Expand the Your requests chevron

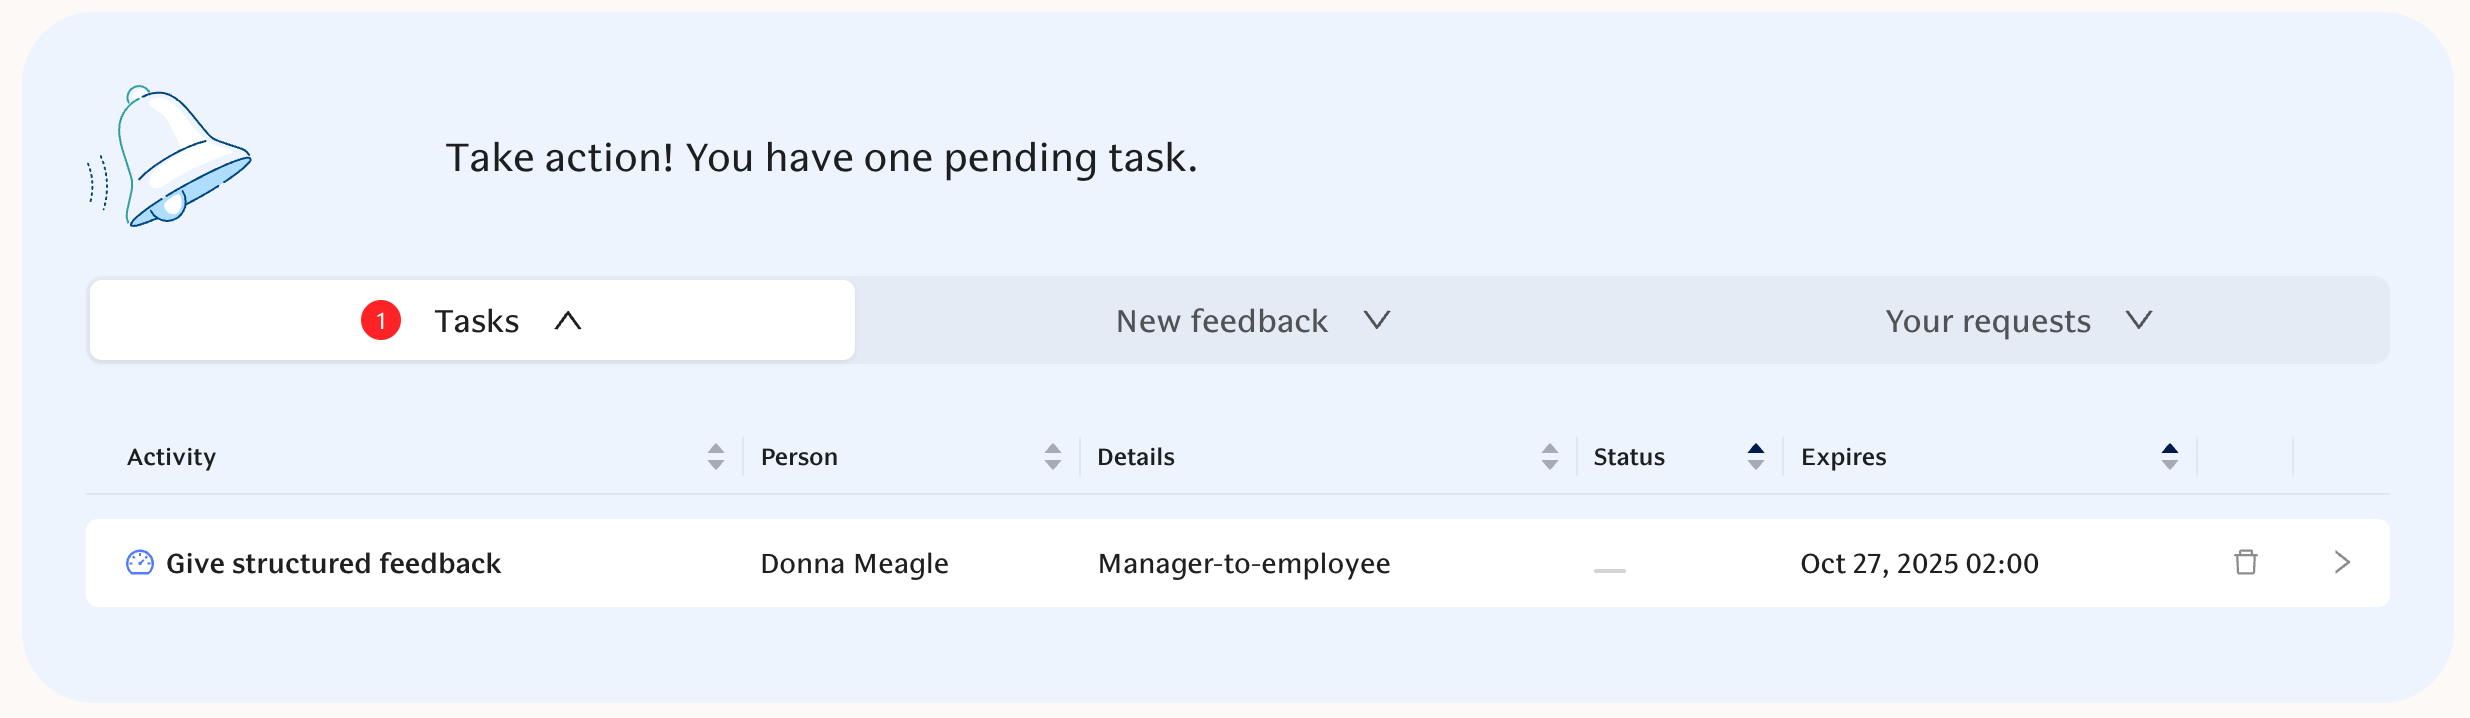(x=2139, y=320)
